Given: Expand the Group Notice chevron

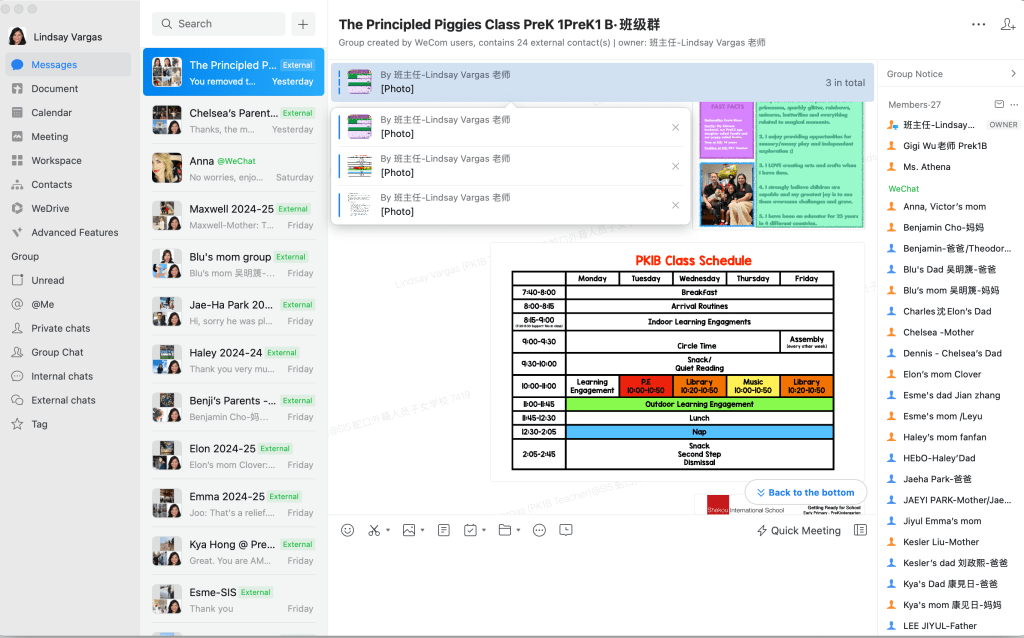Looking at the screenshot, I should (x=1012, y=74).
